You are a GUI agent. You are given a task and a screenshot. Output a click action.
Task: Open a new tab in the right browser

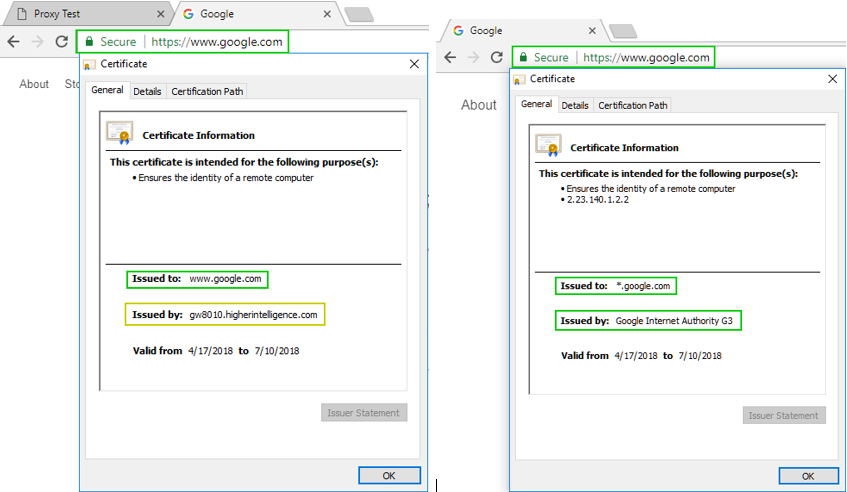pyautogui.click(x=622, y=31)
